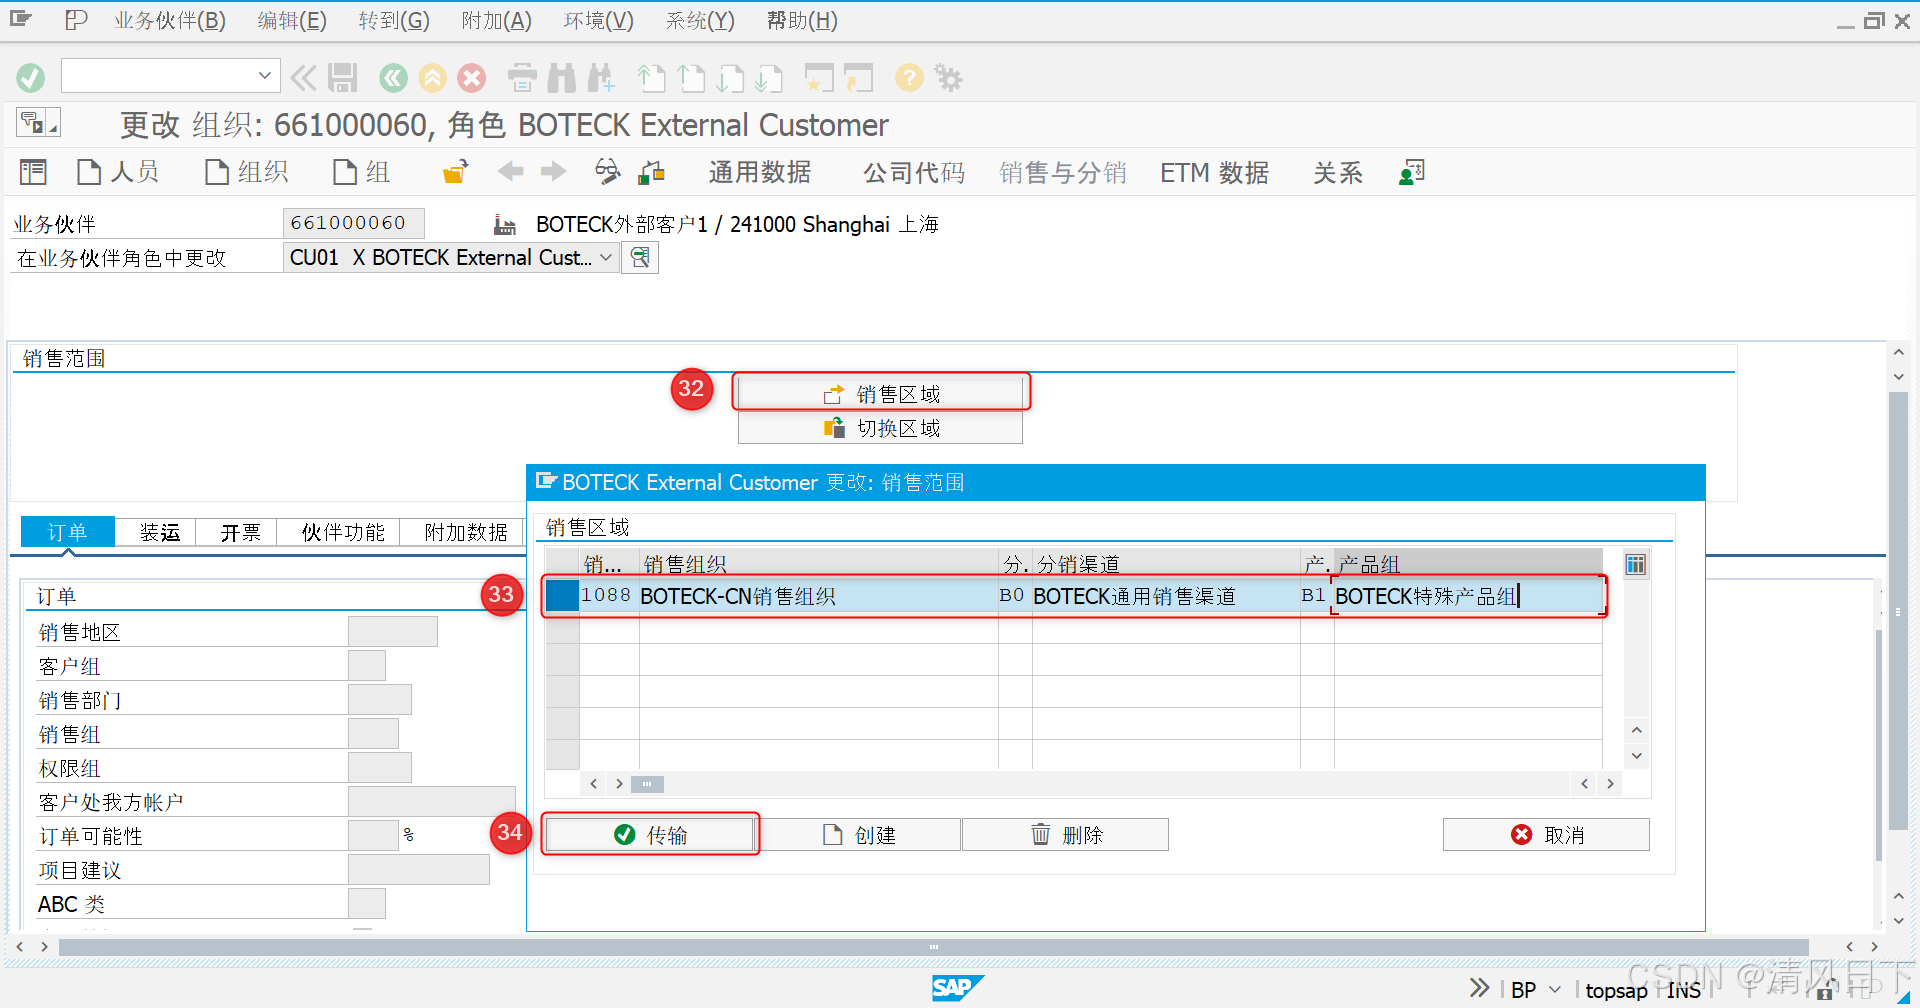Click the 人员 (Person) icon
1920x1008 pixels.
[x=88, y=171]
